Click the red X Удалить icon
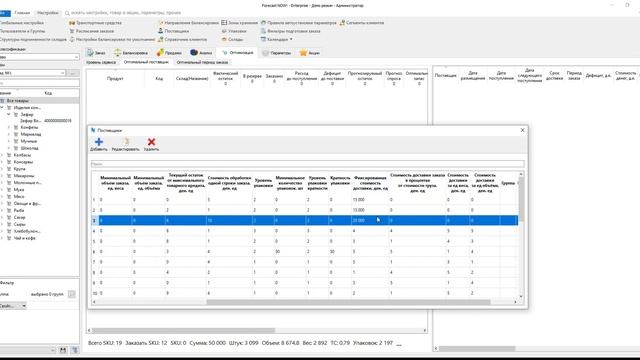640x360 pixels. pyautogui.click(x=151, y=142)
